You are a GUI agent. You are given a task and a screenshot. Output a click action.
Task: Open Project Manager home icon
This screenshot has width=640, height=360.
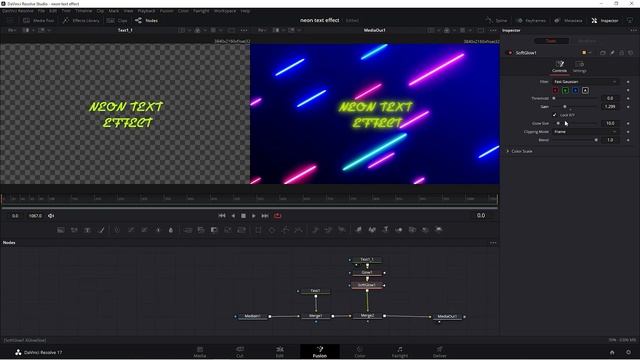tap(612, 352)
